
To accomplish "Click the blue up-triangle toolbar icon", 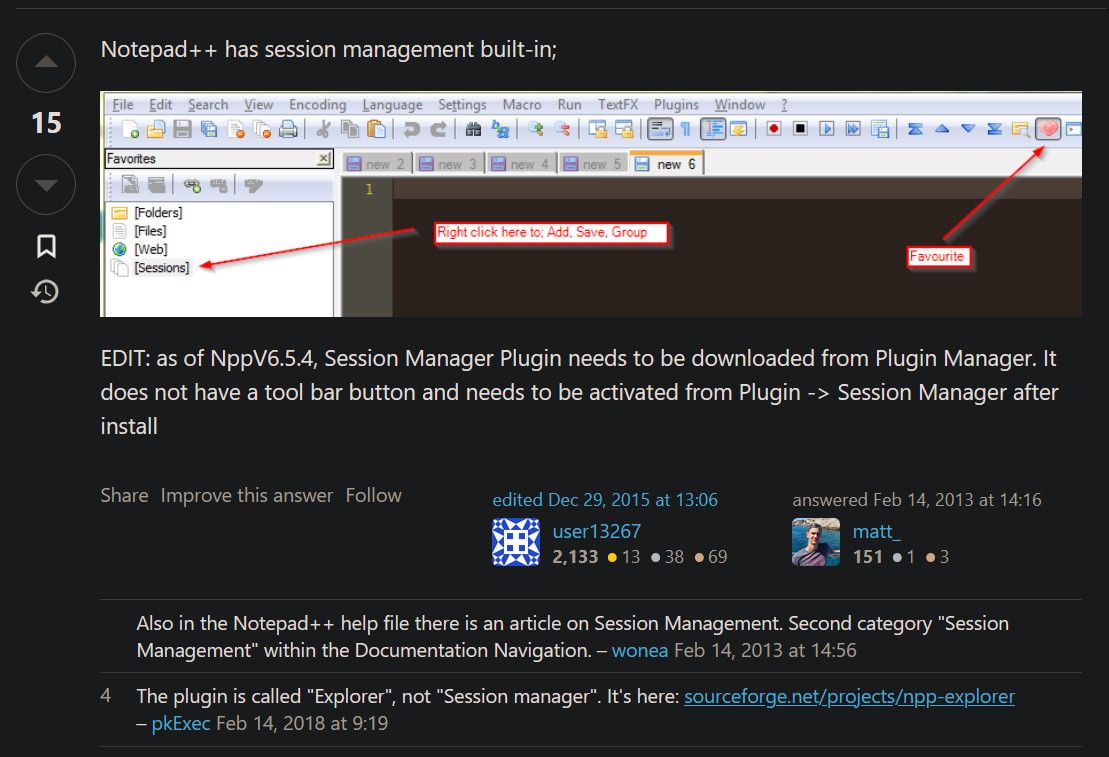I will coord(942,128).
